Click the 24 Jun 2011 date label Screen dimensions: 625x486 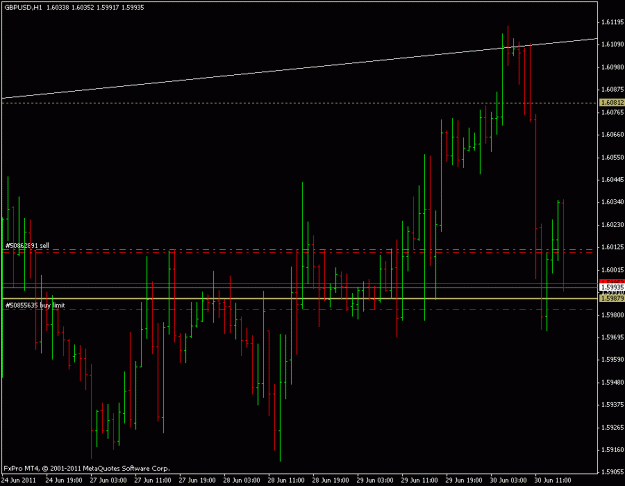(19, 480)
